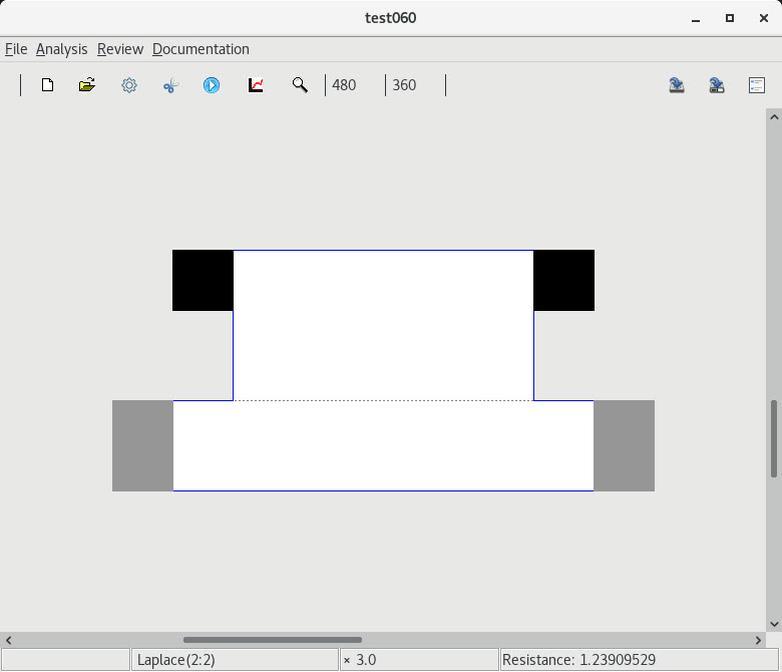Screen dimensions: 782x672
Task: Open a file with the folder icon
Action: pyautogui.click(x=87, y=85)
